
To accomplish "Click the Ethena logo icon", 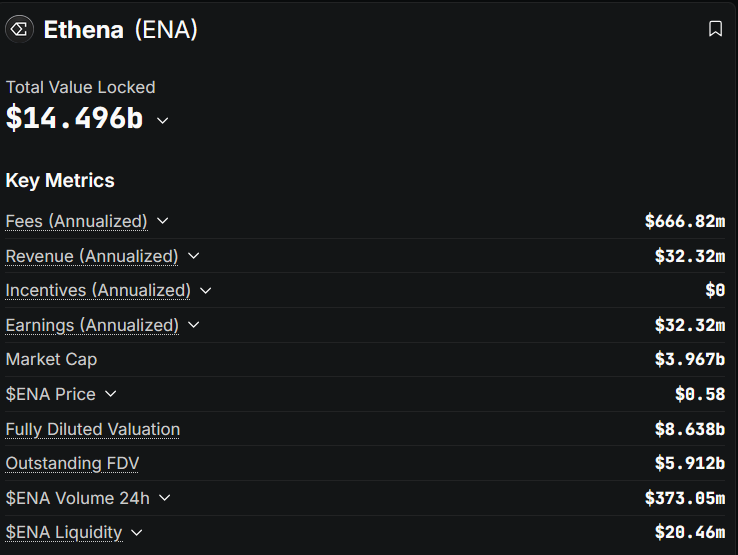I will click(20, 30).
